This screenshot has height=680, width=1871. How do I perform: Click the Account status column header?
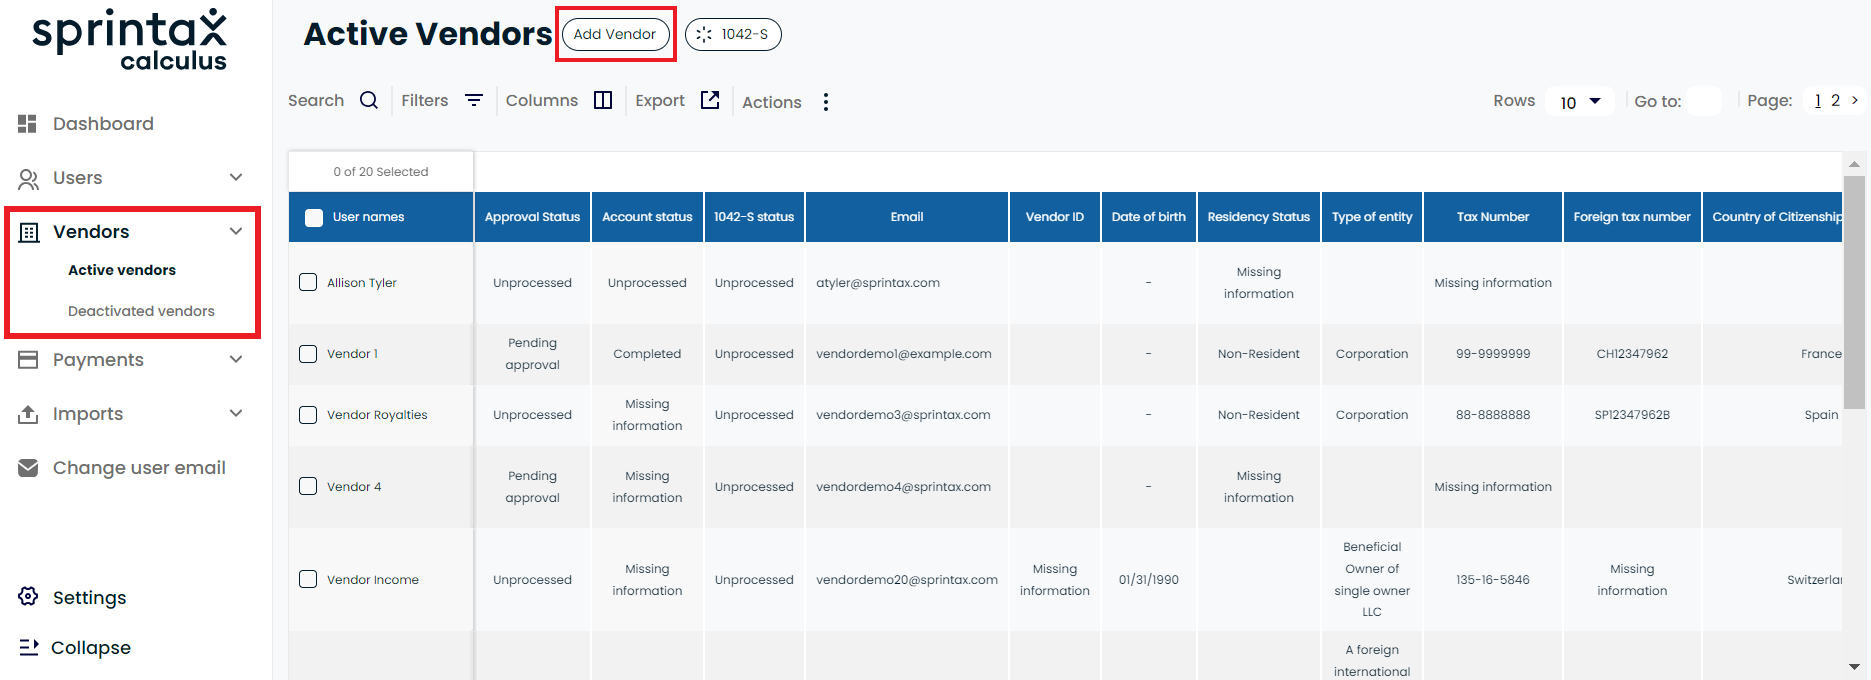(647, 217)
